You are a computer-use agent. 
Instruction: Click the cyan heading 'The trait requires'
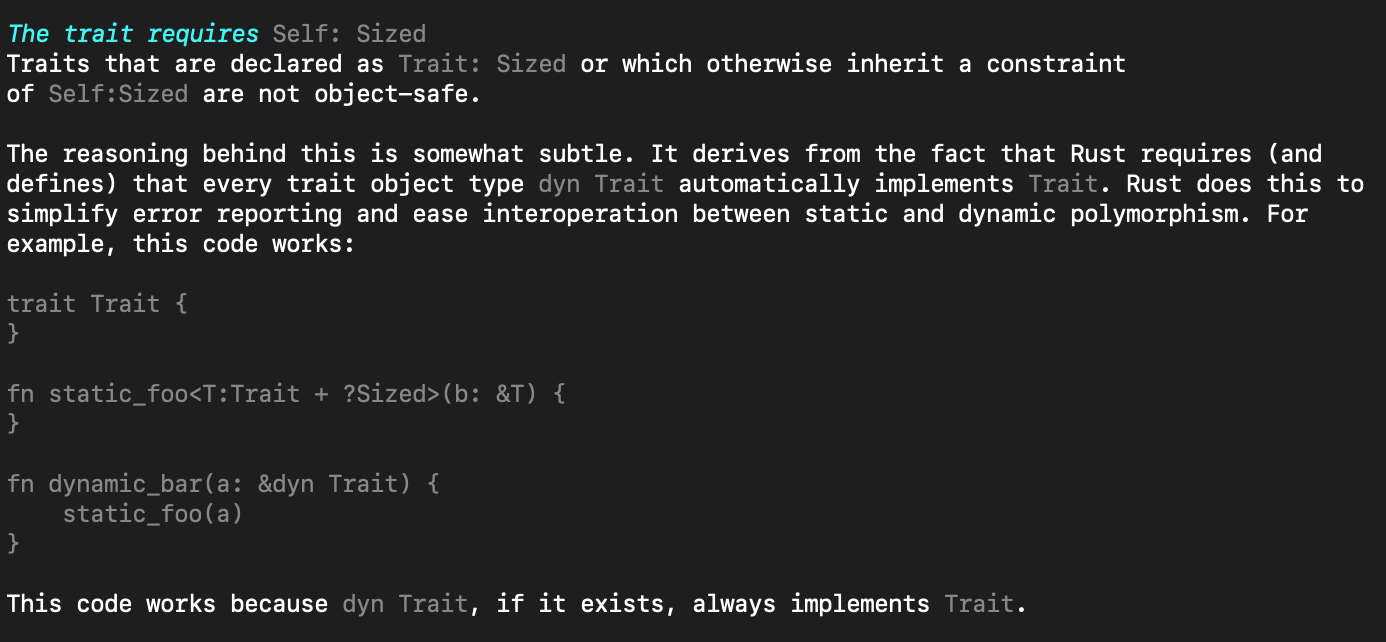pyautogui.click(x=133, y=34)
